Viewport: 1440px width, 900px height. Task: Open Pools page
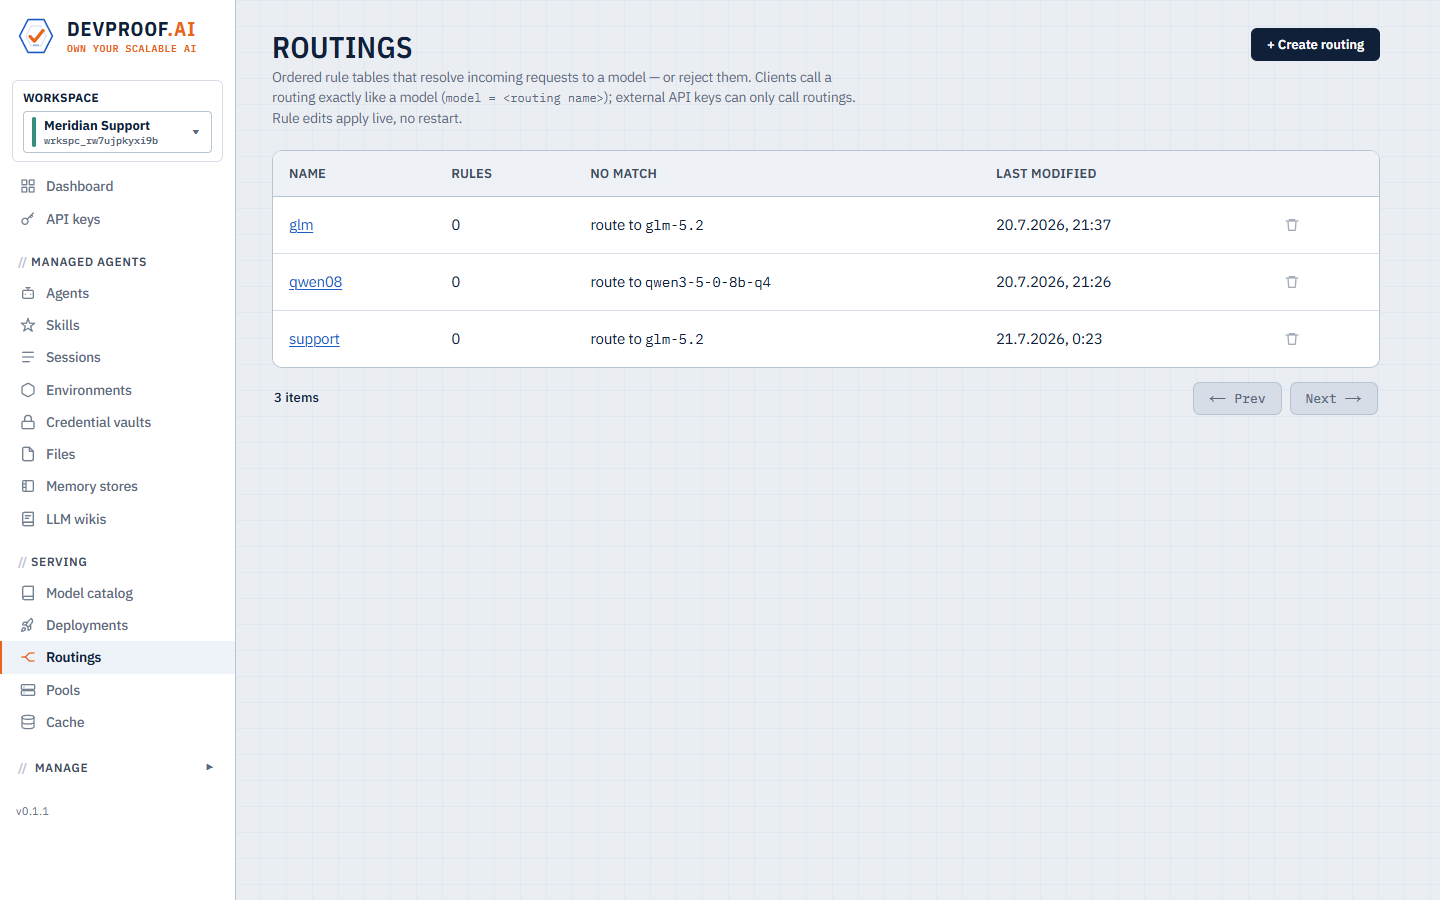(x=117, y=690)
